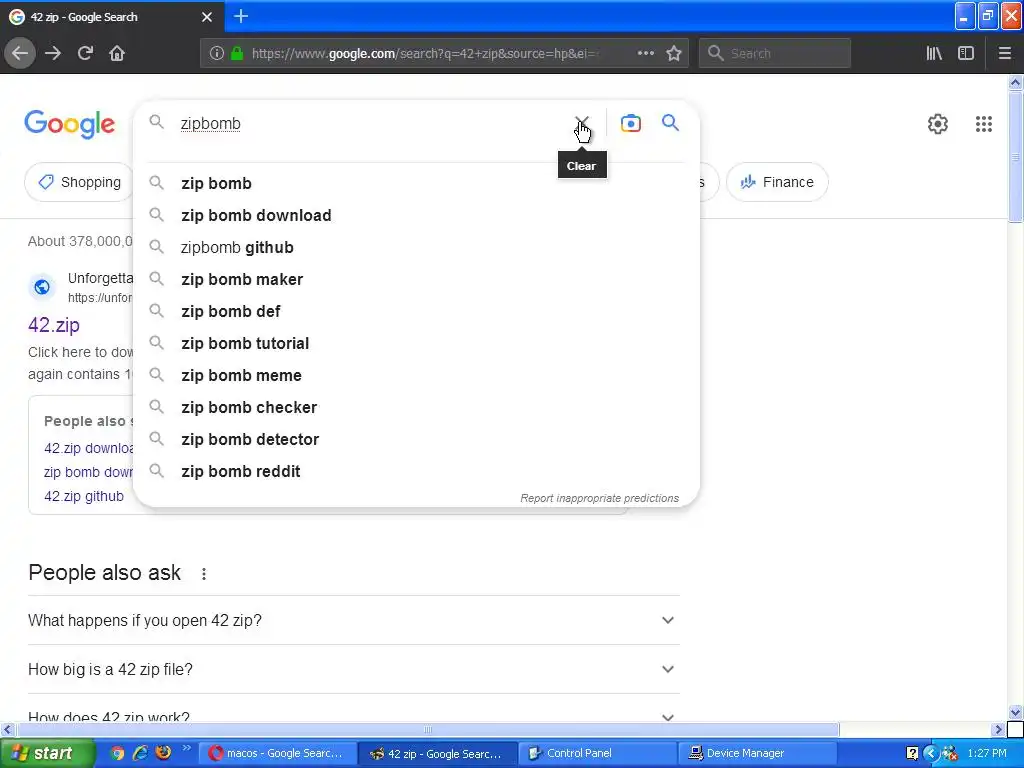Open the Windows Start menu
This screenshot has width=1024, height=768.
click(x=48, y=753)
